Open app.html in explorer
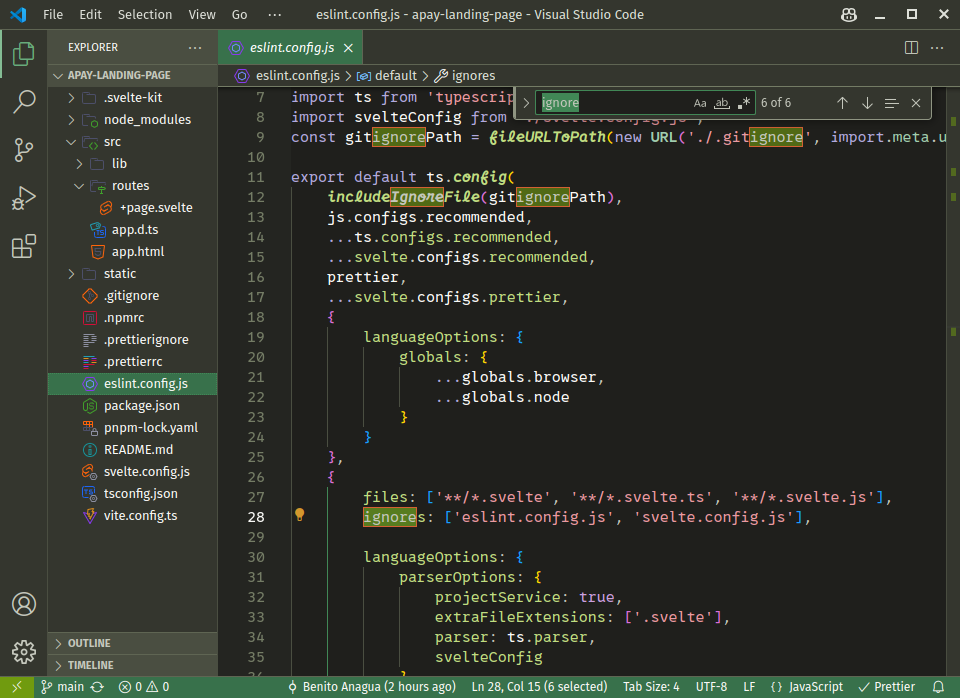The width and height of the screenshot is (960, 698). [x=132, y=252]
